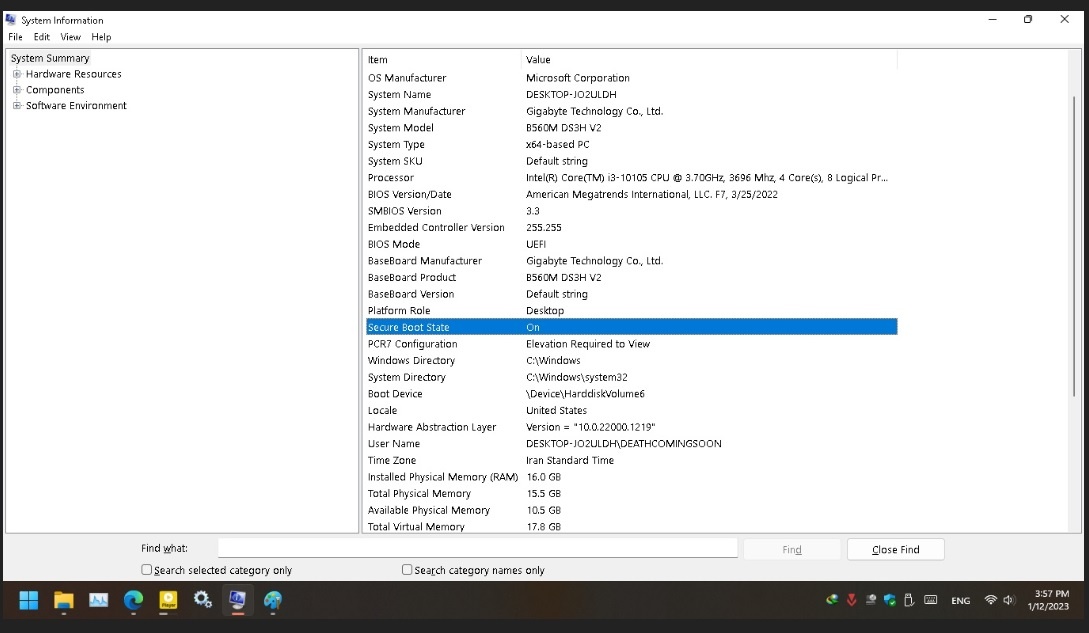Screen dimensions: 1089x633
Task: Select the Time Zone row
Action: (x=631, y=461)
